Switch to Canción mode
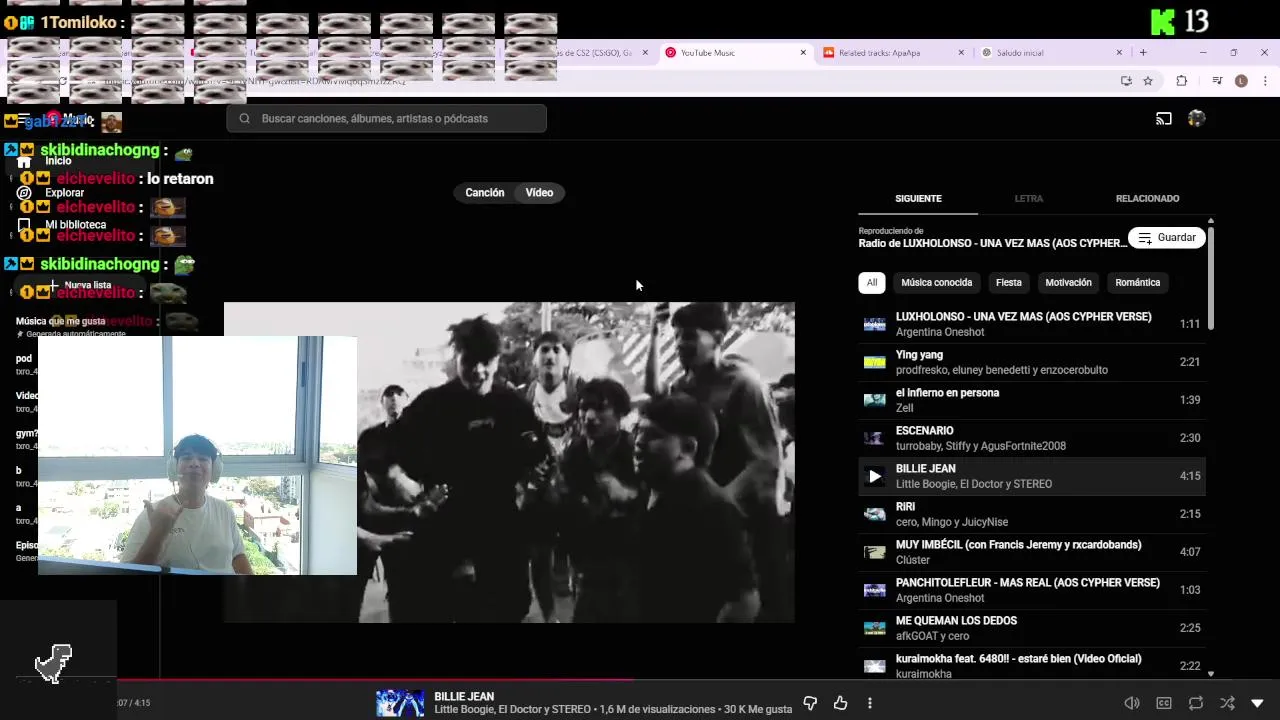 click(485, 193)
